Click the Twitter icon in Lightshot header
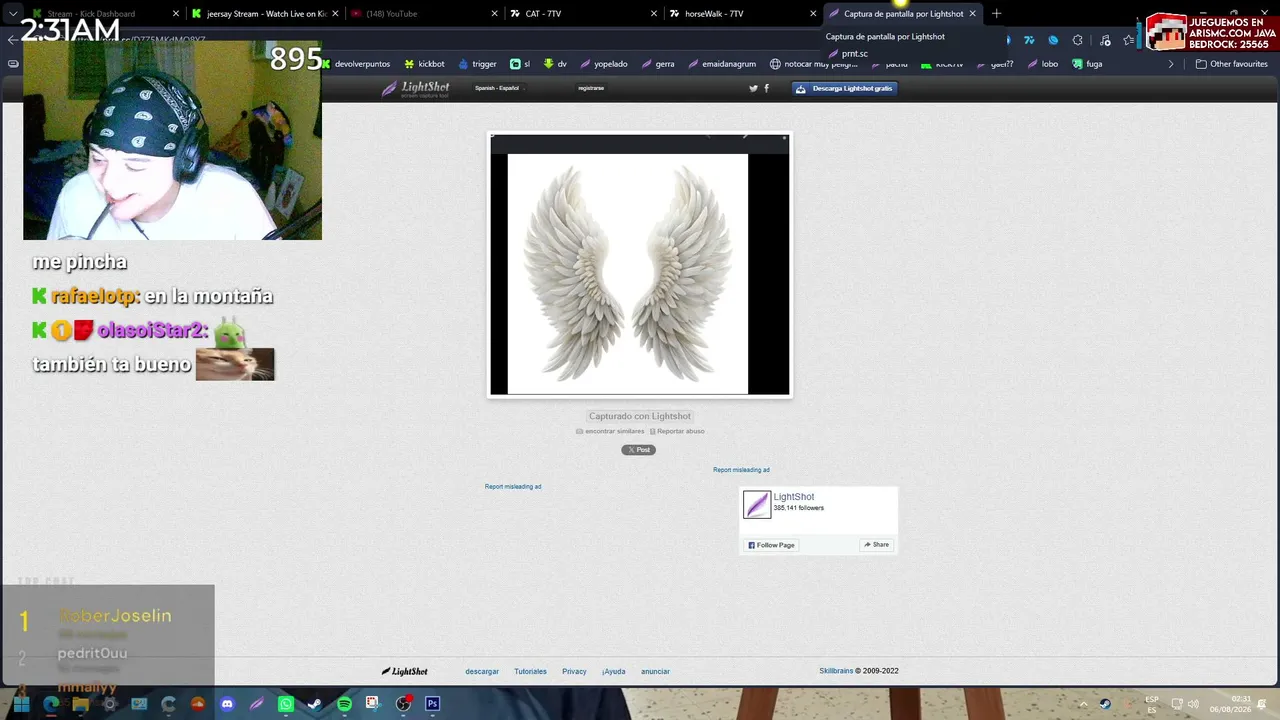 click(753, 88)
